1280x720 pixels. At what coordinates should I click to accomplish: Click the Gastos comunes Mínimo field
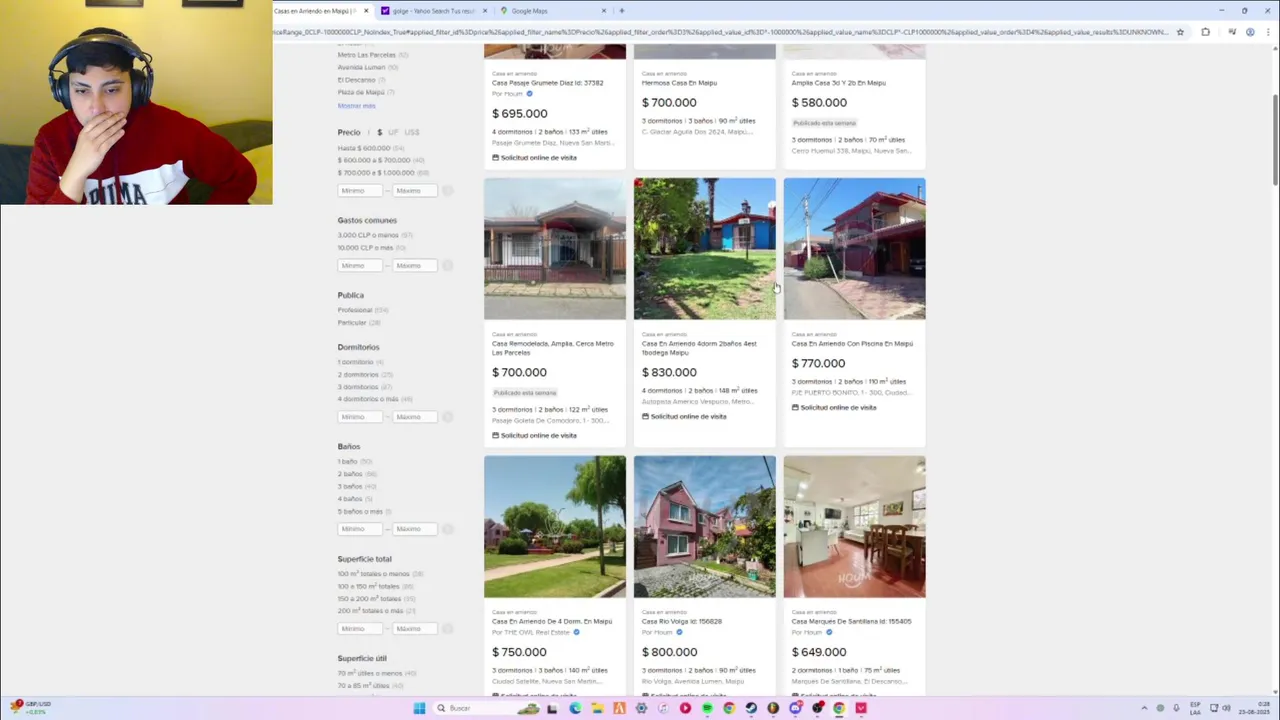361,265
